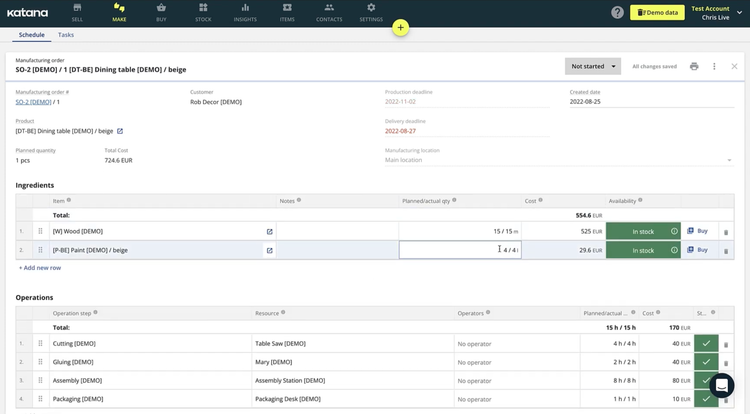Image resolution: width=750 pixels, height=414 pixels.
Task: Go to the Stock menu
Action: [x=203, y=12]
